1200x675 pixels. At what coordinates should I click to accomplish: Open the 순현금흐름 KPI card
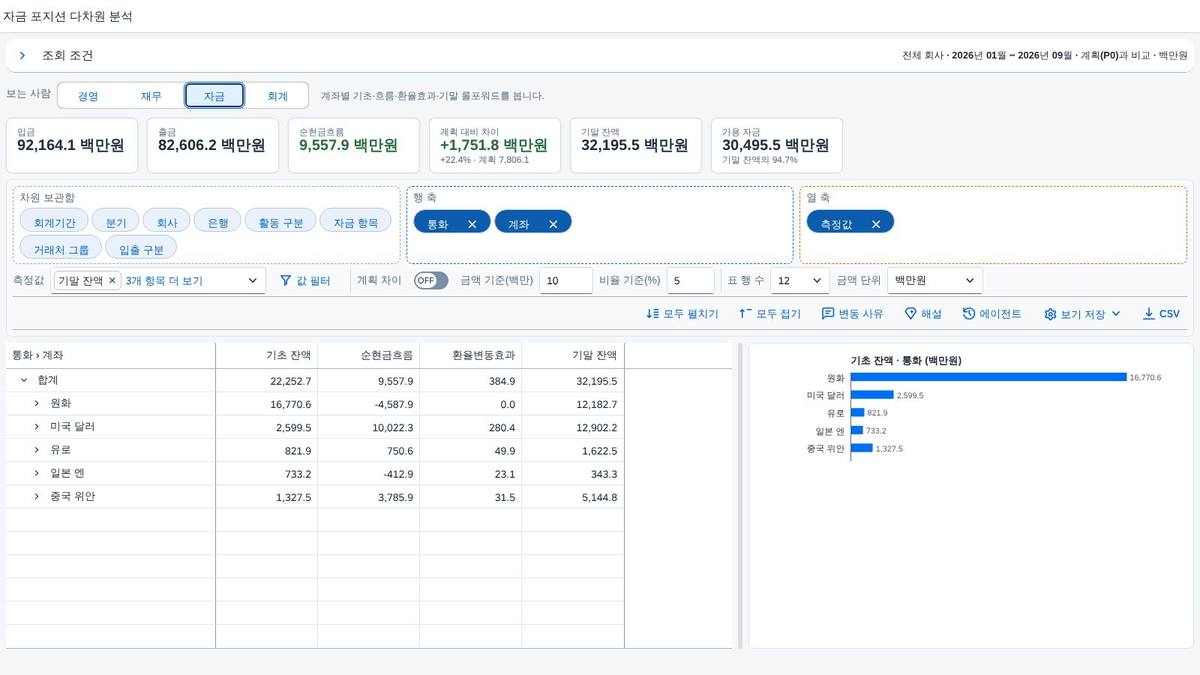coord(356,145)
